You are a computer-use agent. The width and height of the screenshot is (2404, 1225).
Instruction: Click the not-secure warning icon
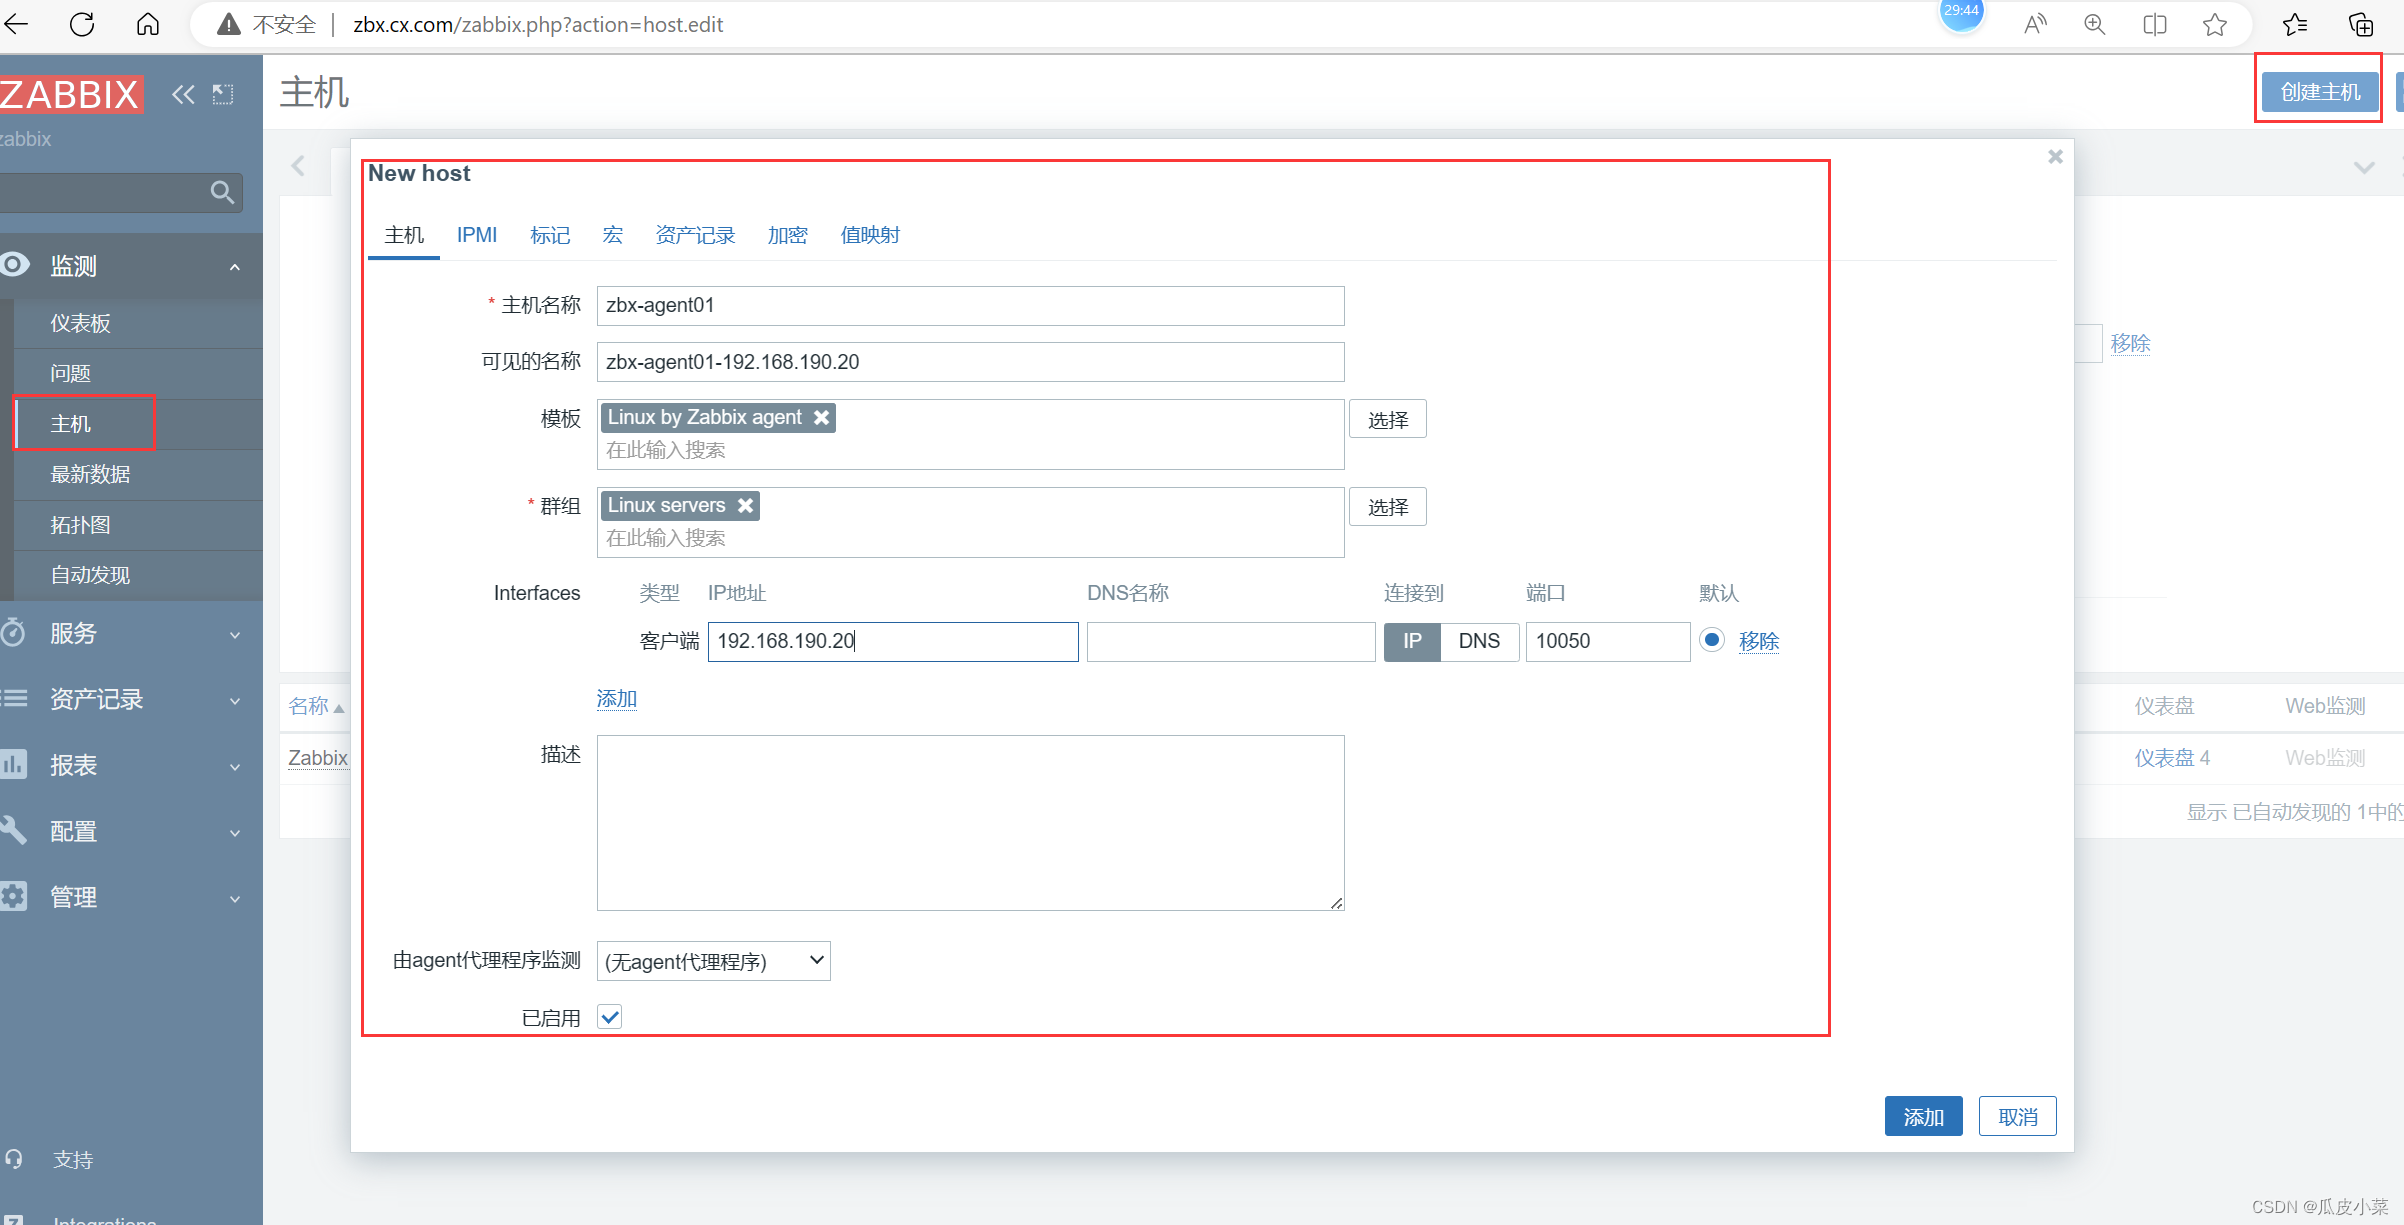click(229, 24)
